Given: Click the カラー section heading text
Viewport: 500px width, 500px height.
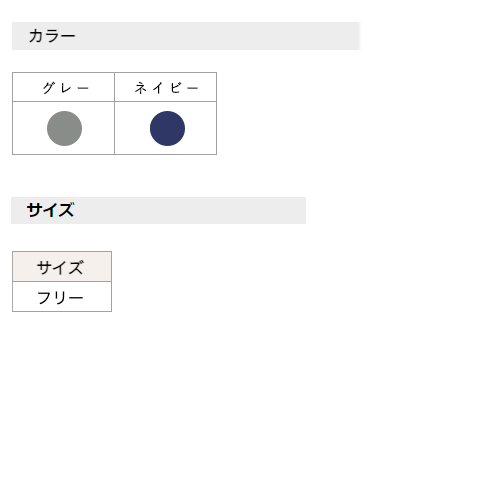Looking at the screenshot, I should 52,36.
